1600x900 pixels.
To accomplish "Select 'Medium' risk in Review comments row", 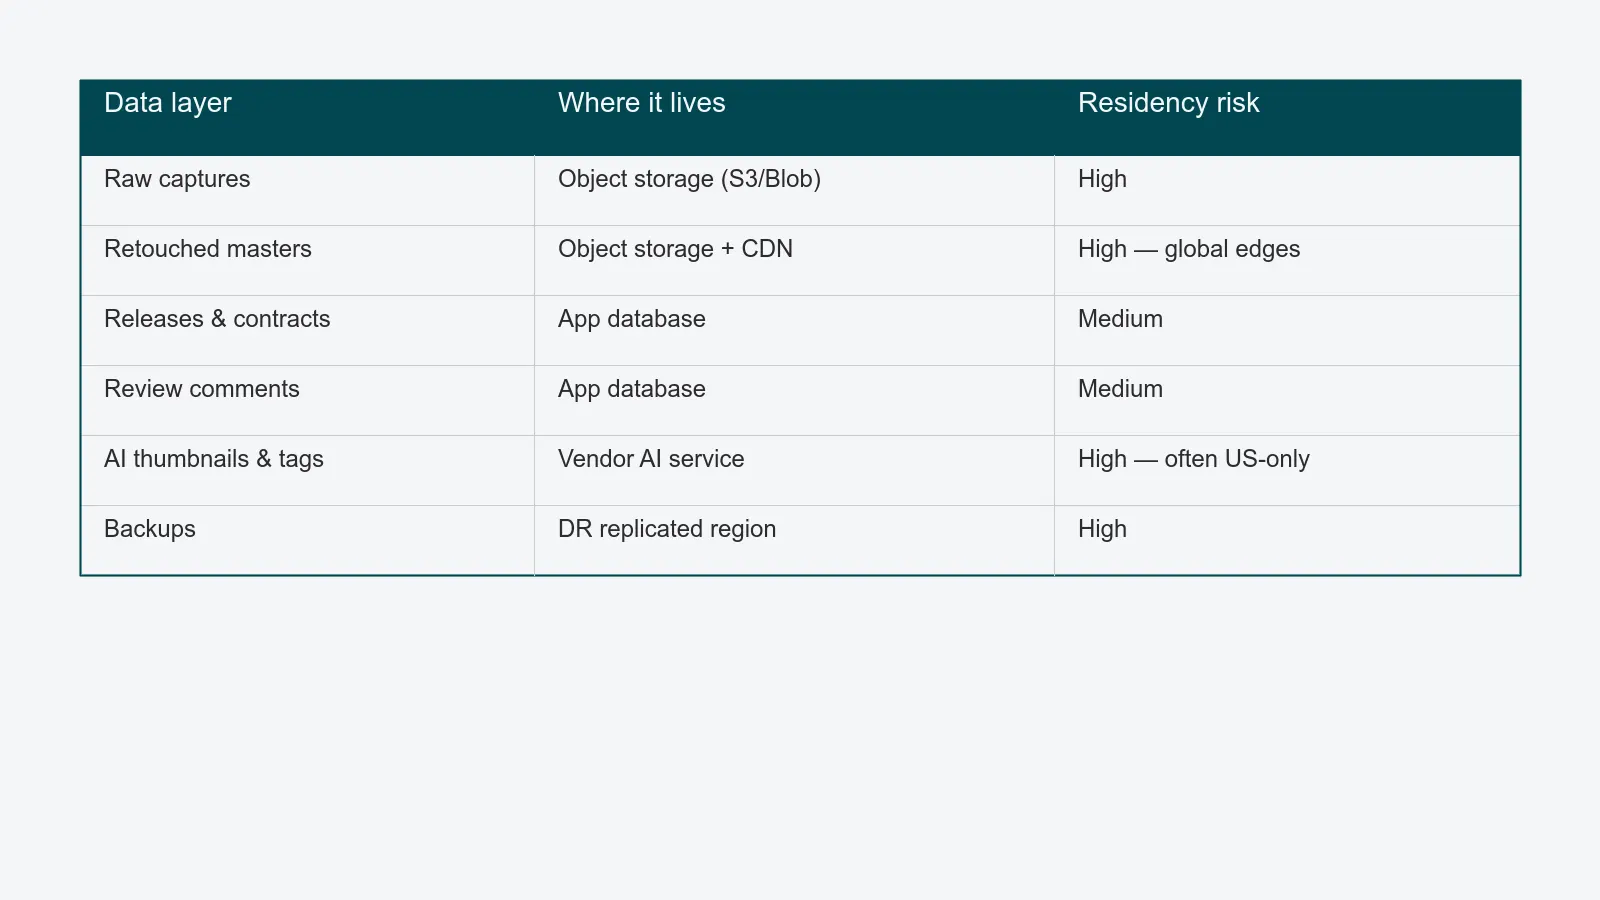I will pyautogui.click(x=1287, y=400).
